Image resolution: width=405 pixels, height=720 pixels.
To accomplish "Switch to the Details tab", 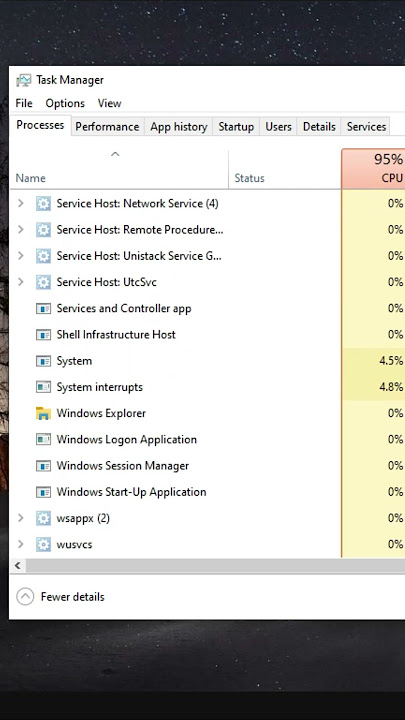I will click(319, 127).
